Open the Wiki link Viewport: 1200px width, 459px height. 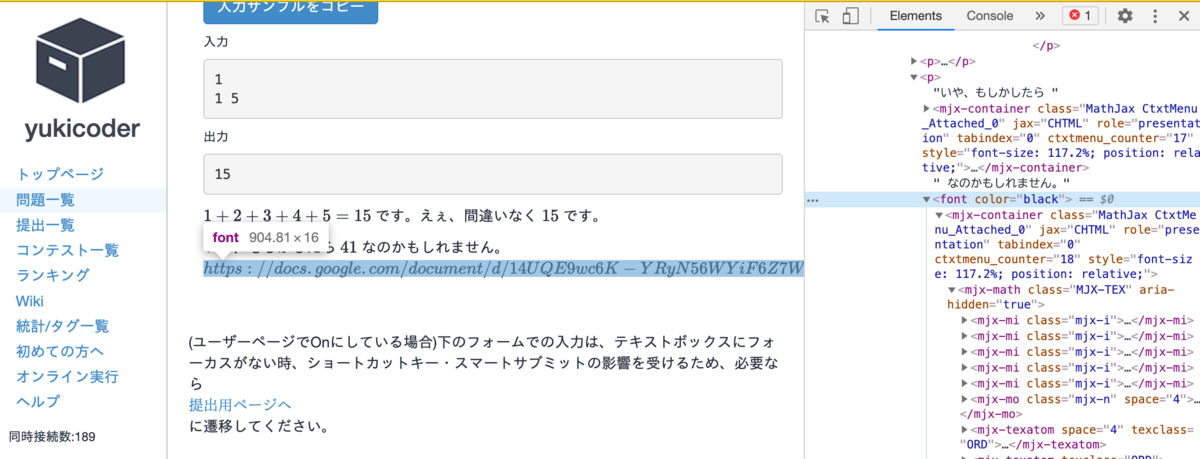pos(30,301)
